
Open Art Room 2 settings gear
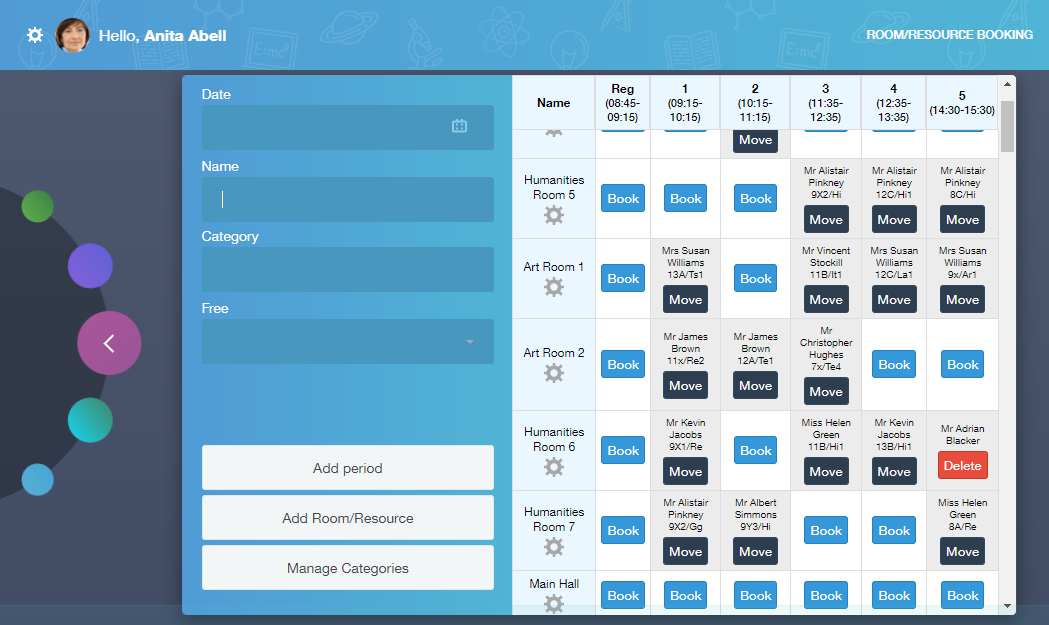(553, 373)
